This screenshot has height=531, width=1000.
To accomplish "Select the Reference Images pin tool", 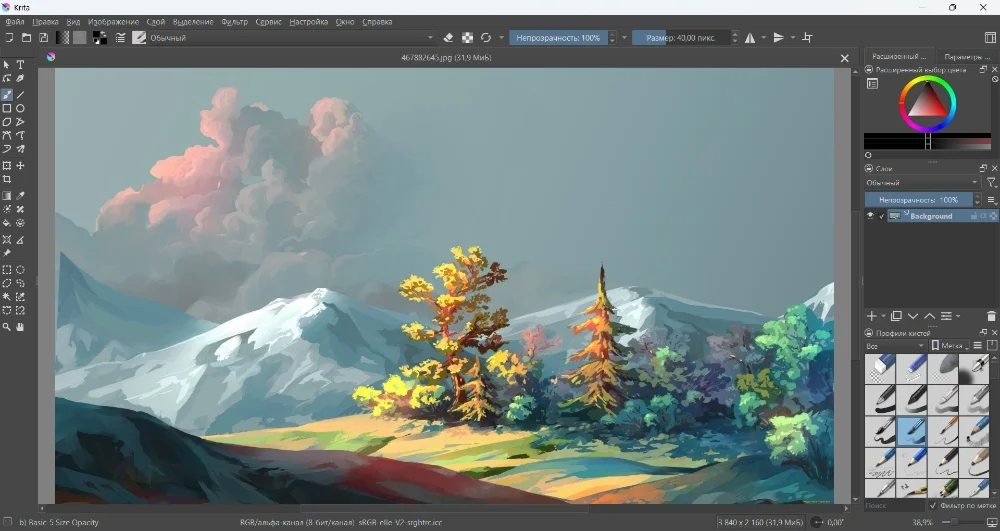I will point(7,253).
